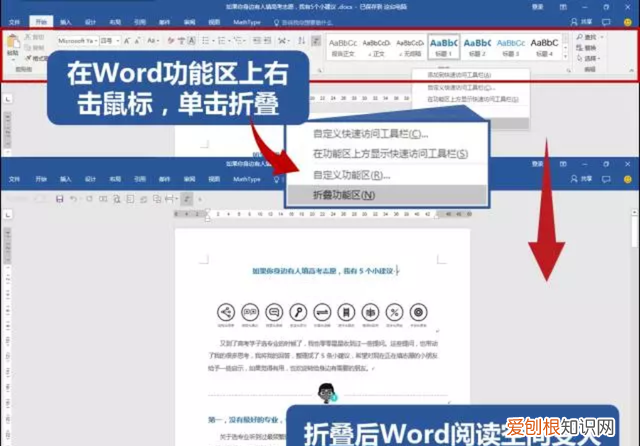Click 共享 share in collapsed-ribbon window

(x=582, y=179)
